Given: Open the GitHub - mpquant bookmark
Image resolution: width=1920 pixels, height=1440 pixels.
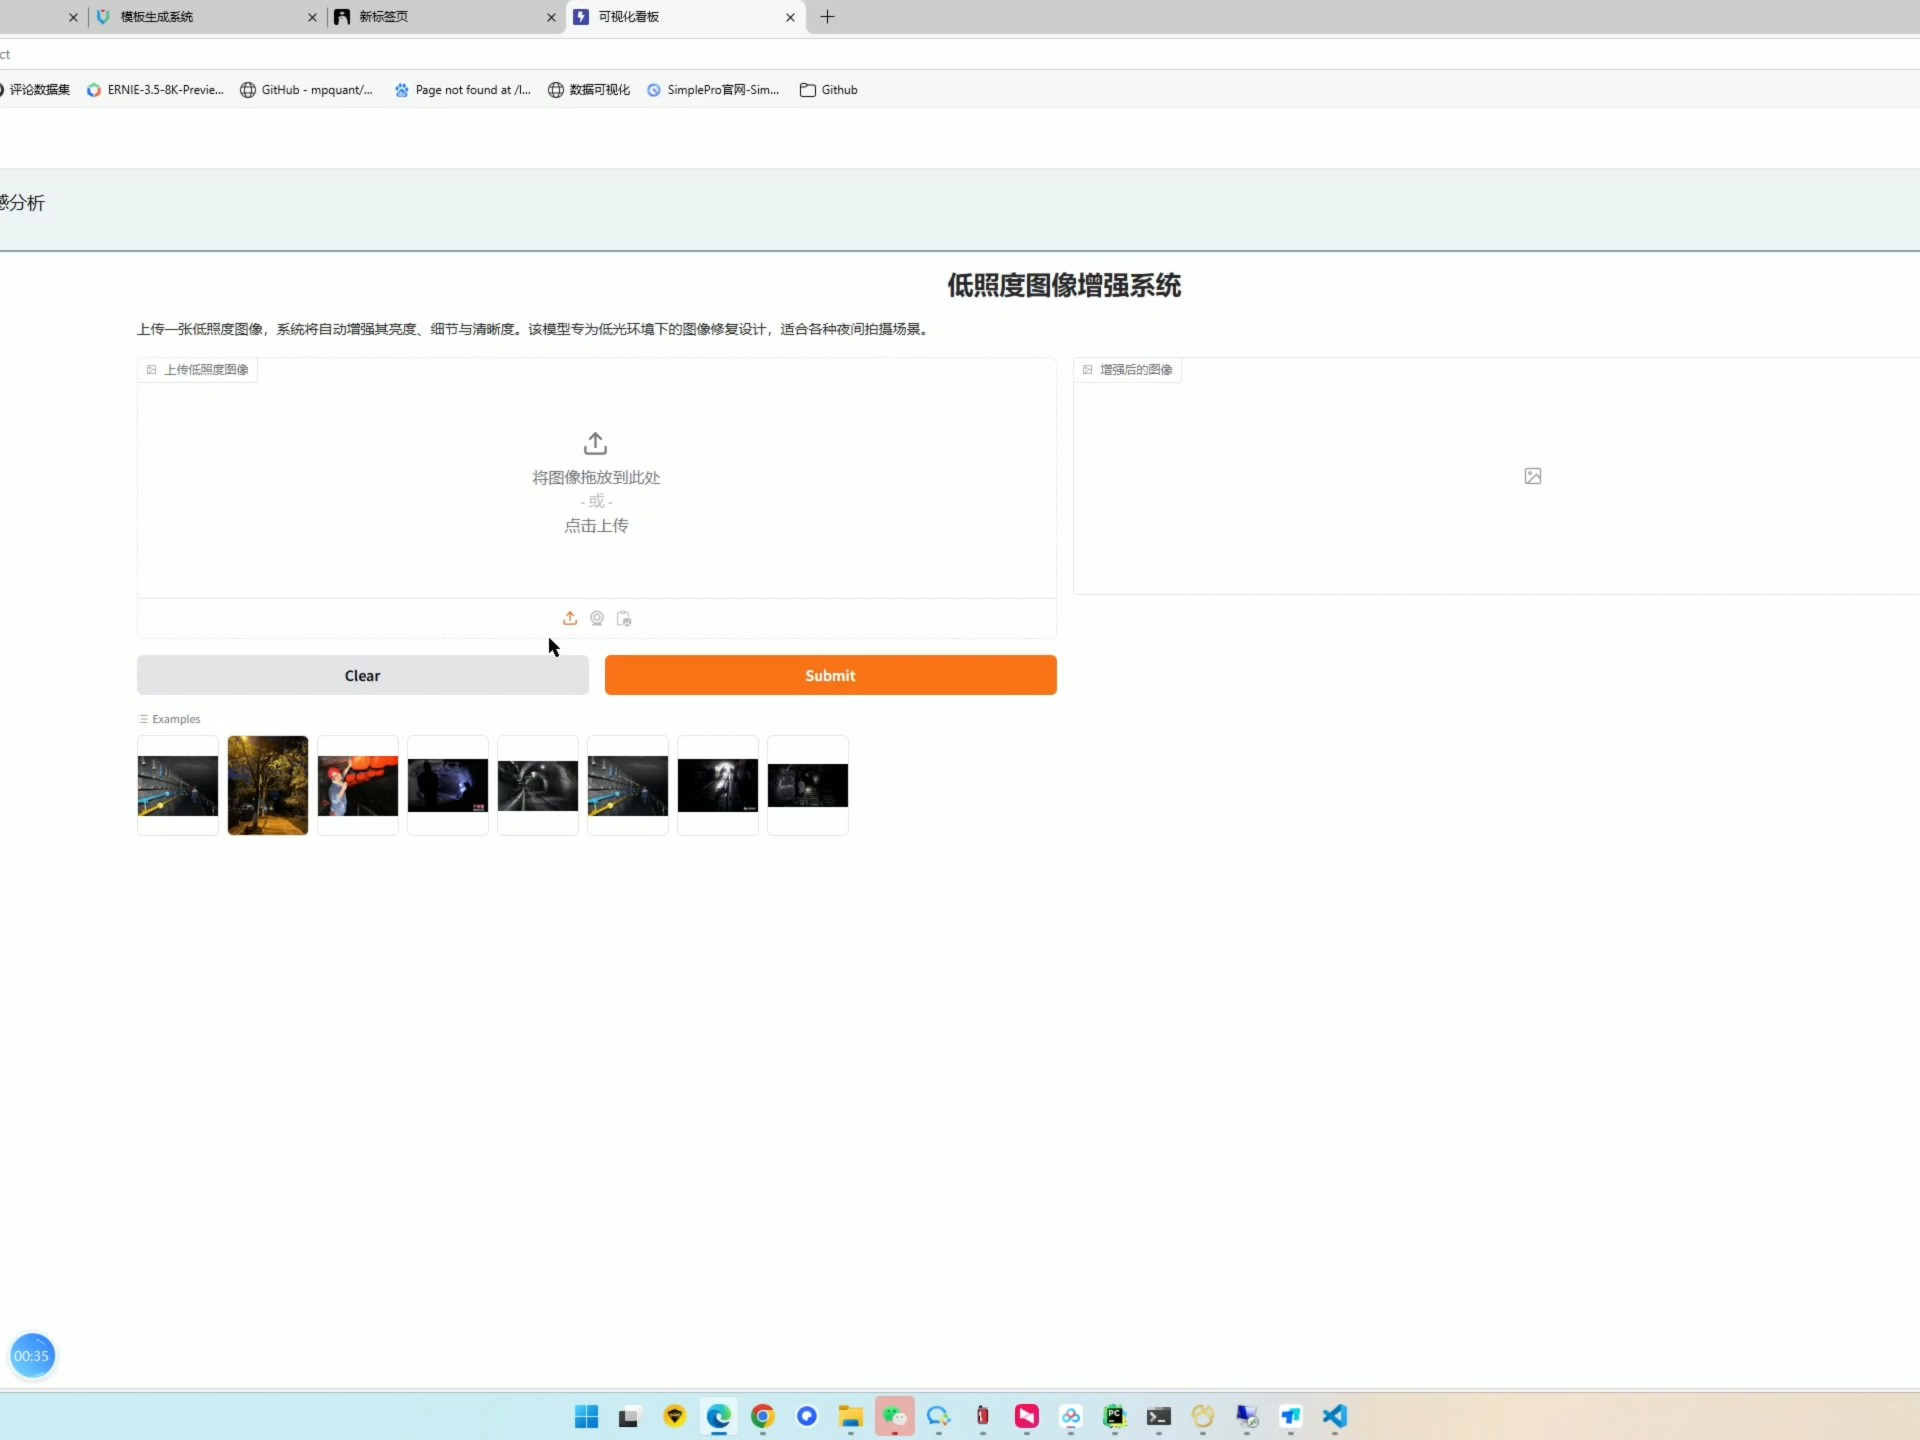Looking at the screenshot, I should pyautogui.click(x=306, y=90).
